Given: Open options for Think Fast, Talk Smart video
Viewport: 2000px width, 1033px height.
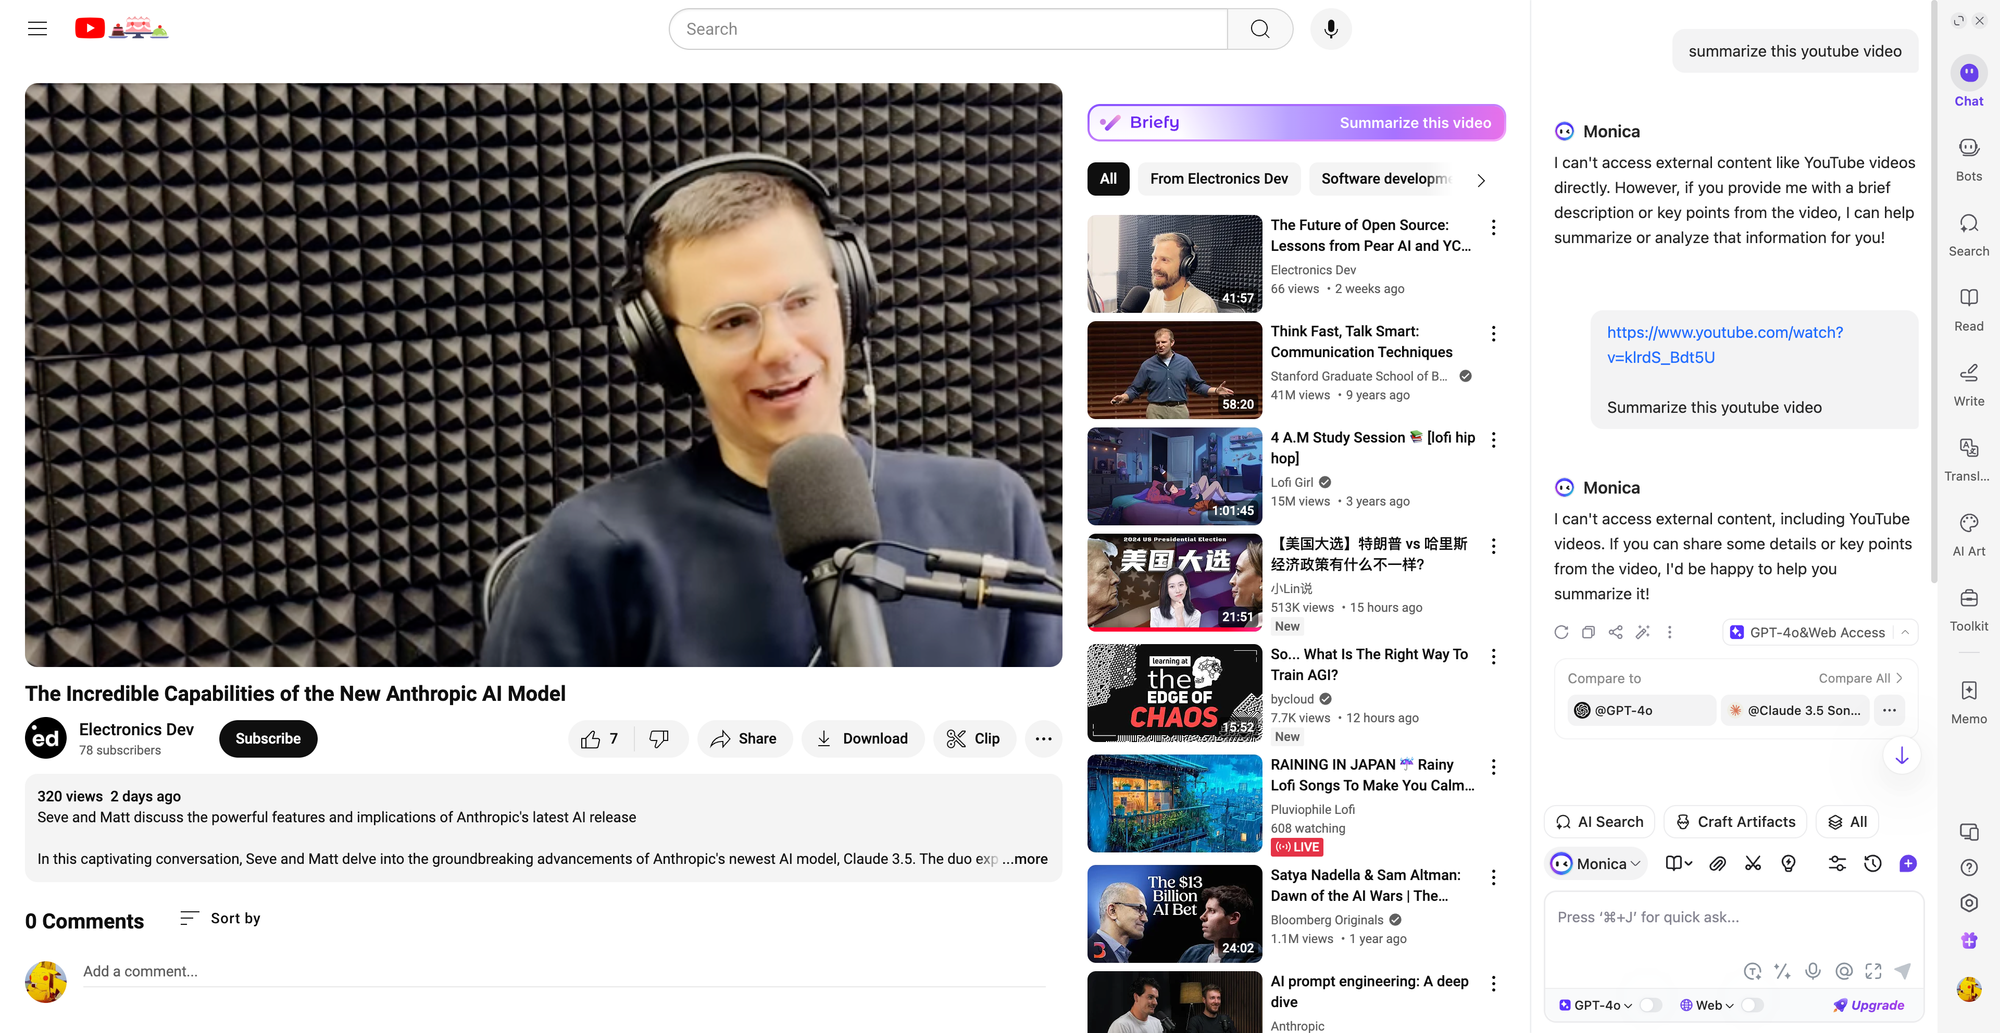Looking at the screenshot, I should (x=1494, y=334).
